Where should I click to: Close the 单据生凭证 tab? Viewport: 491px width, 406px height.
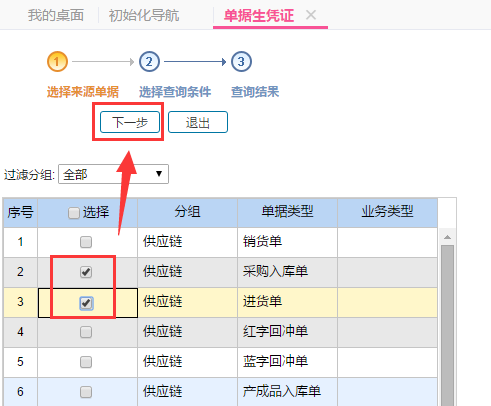(311, 15)
